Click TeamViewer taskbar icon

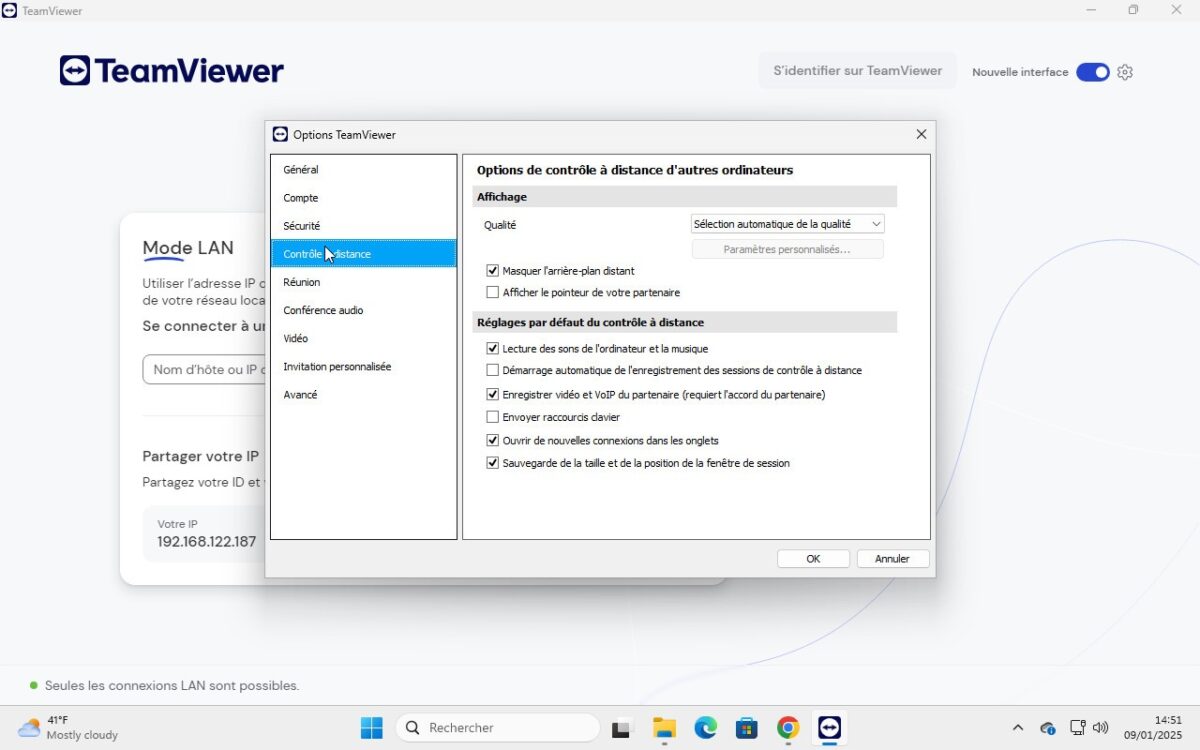tap(829, 728)
